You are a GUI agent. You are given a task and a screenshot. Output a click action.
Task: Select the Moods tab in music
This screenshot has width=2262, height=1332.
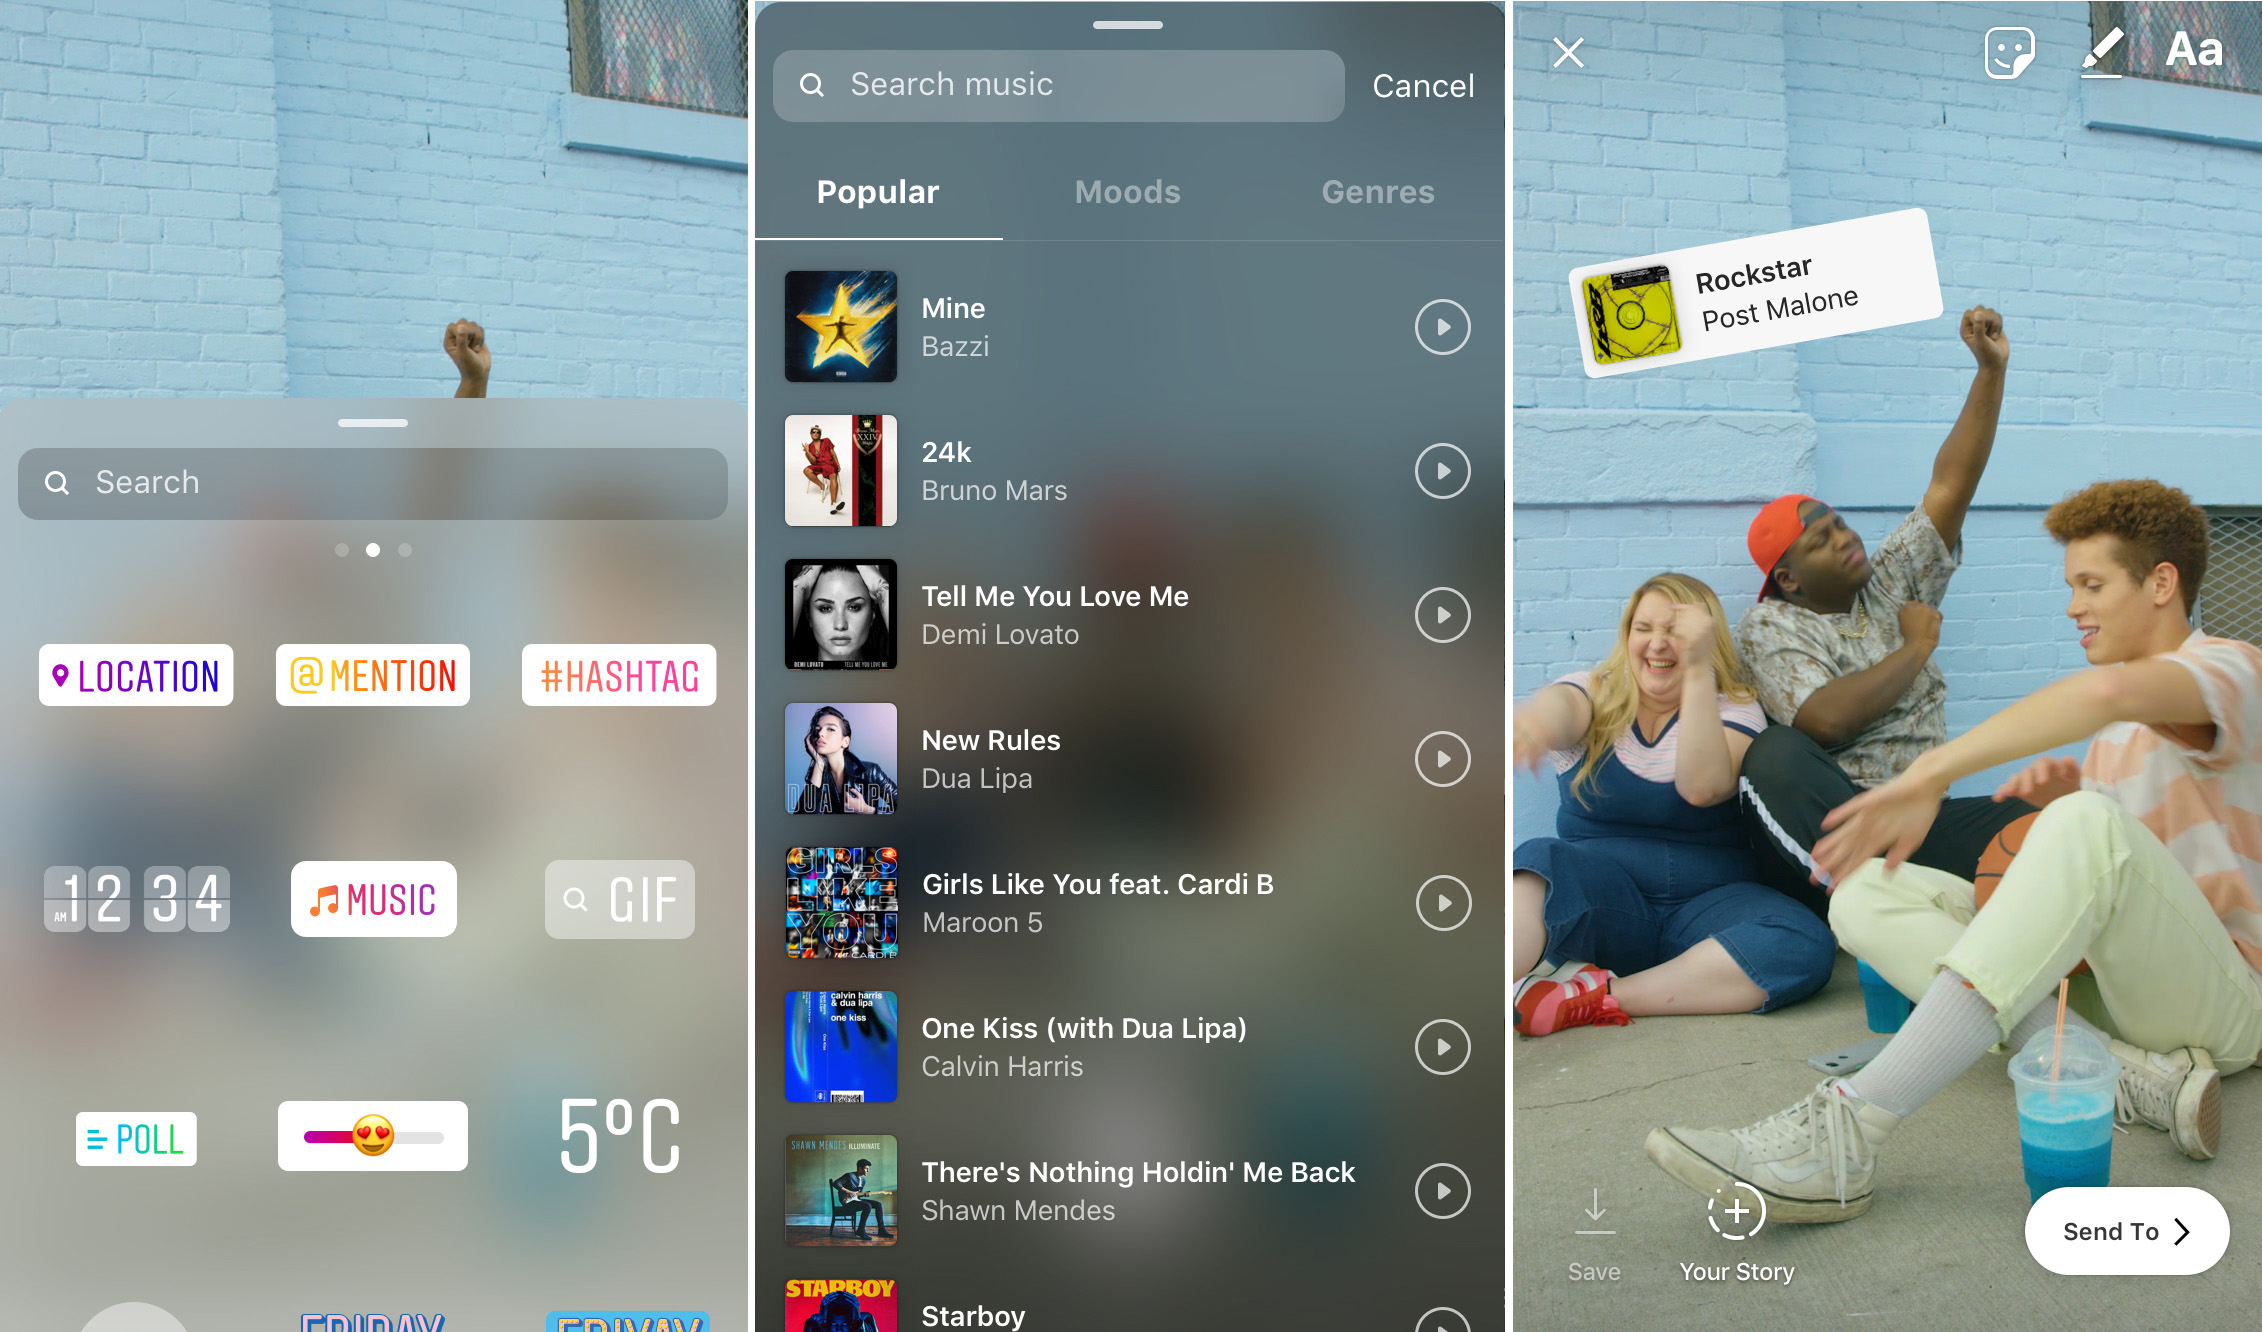click(1132, 192)
